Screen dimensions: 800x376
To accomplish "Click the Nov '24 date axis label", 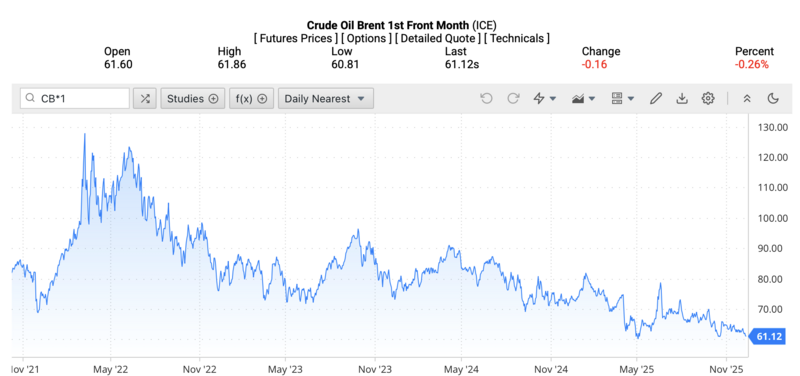I will click(x=551, y=368).
